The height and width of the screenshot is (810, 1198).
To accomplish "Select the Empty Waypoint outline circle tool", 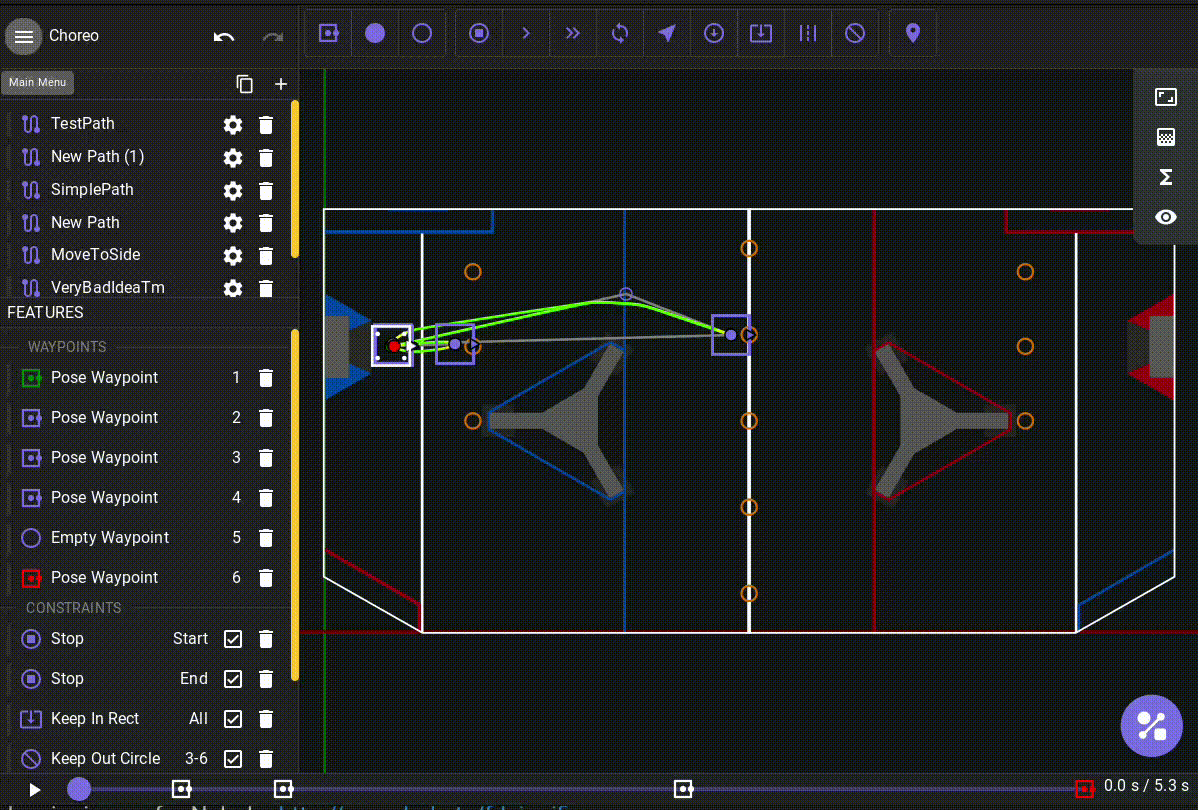I will 422,33.
